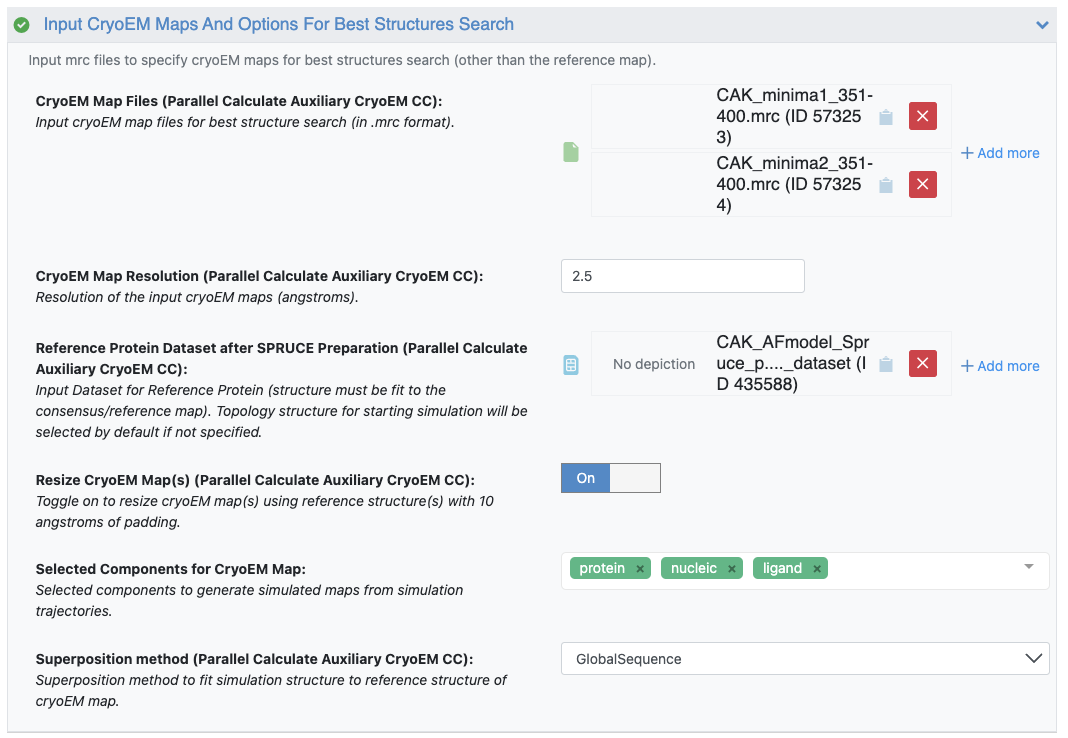Click Add more for reference protein dataset

(1000, 366)
